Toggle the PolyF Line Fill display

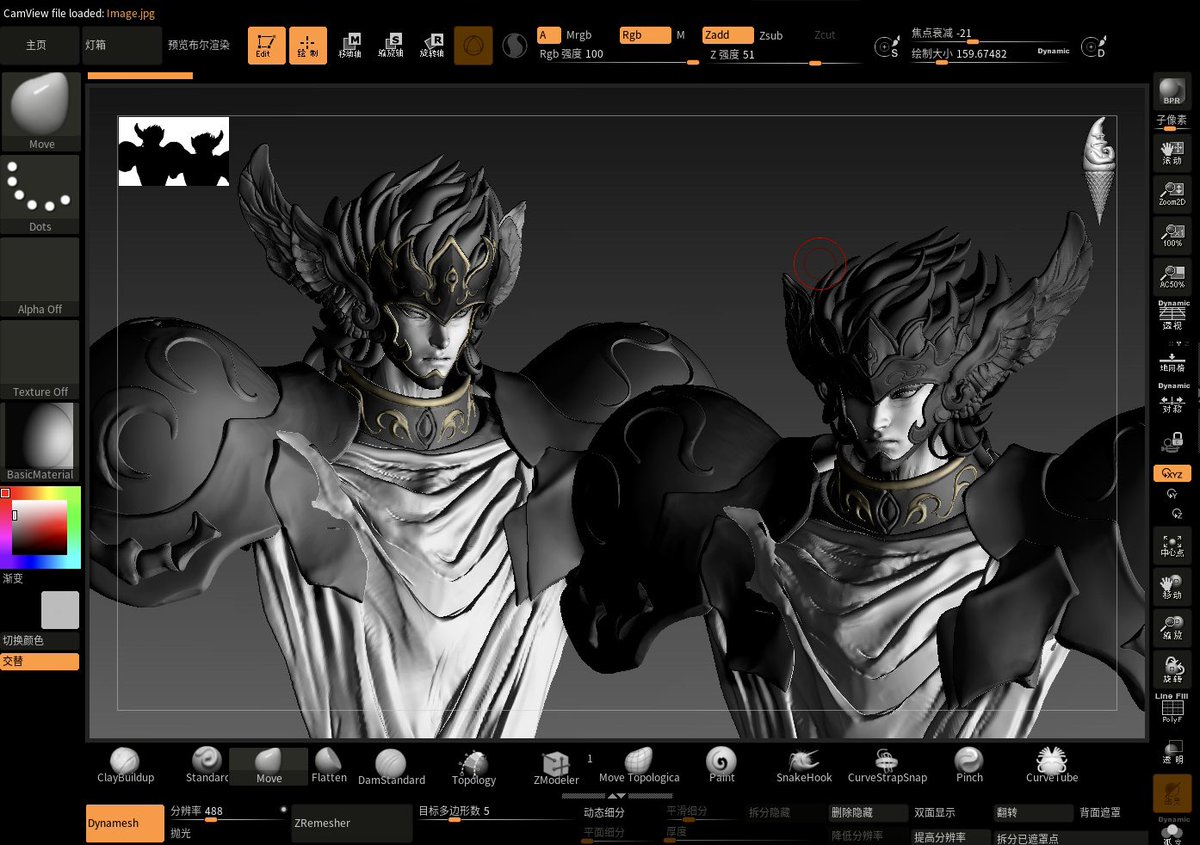coord(1171,708)
